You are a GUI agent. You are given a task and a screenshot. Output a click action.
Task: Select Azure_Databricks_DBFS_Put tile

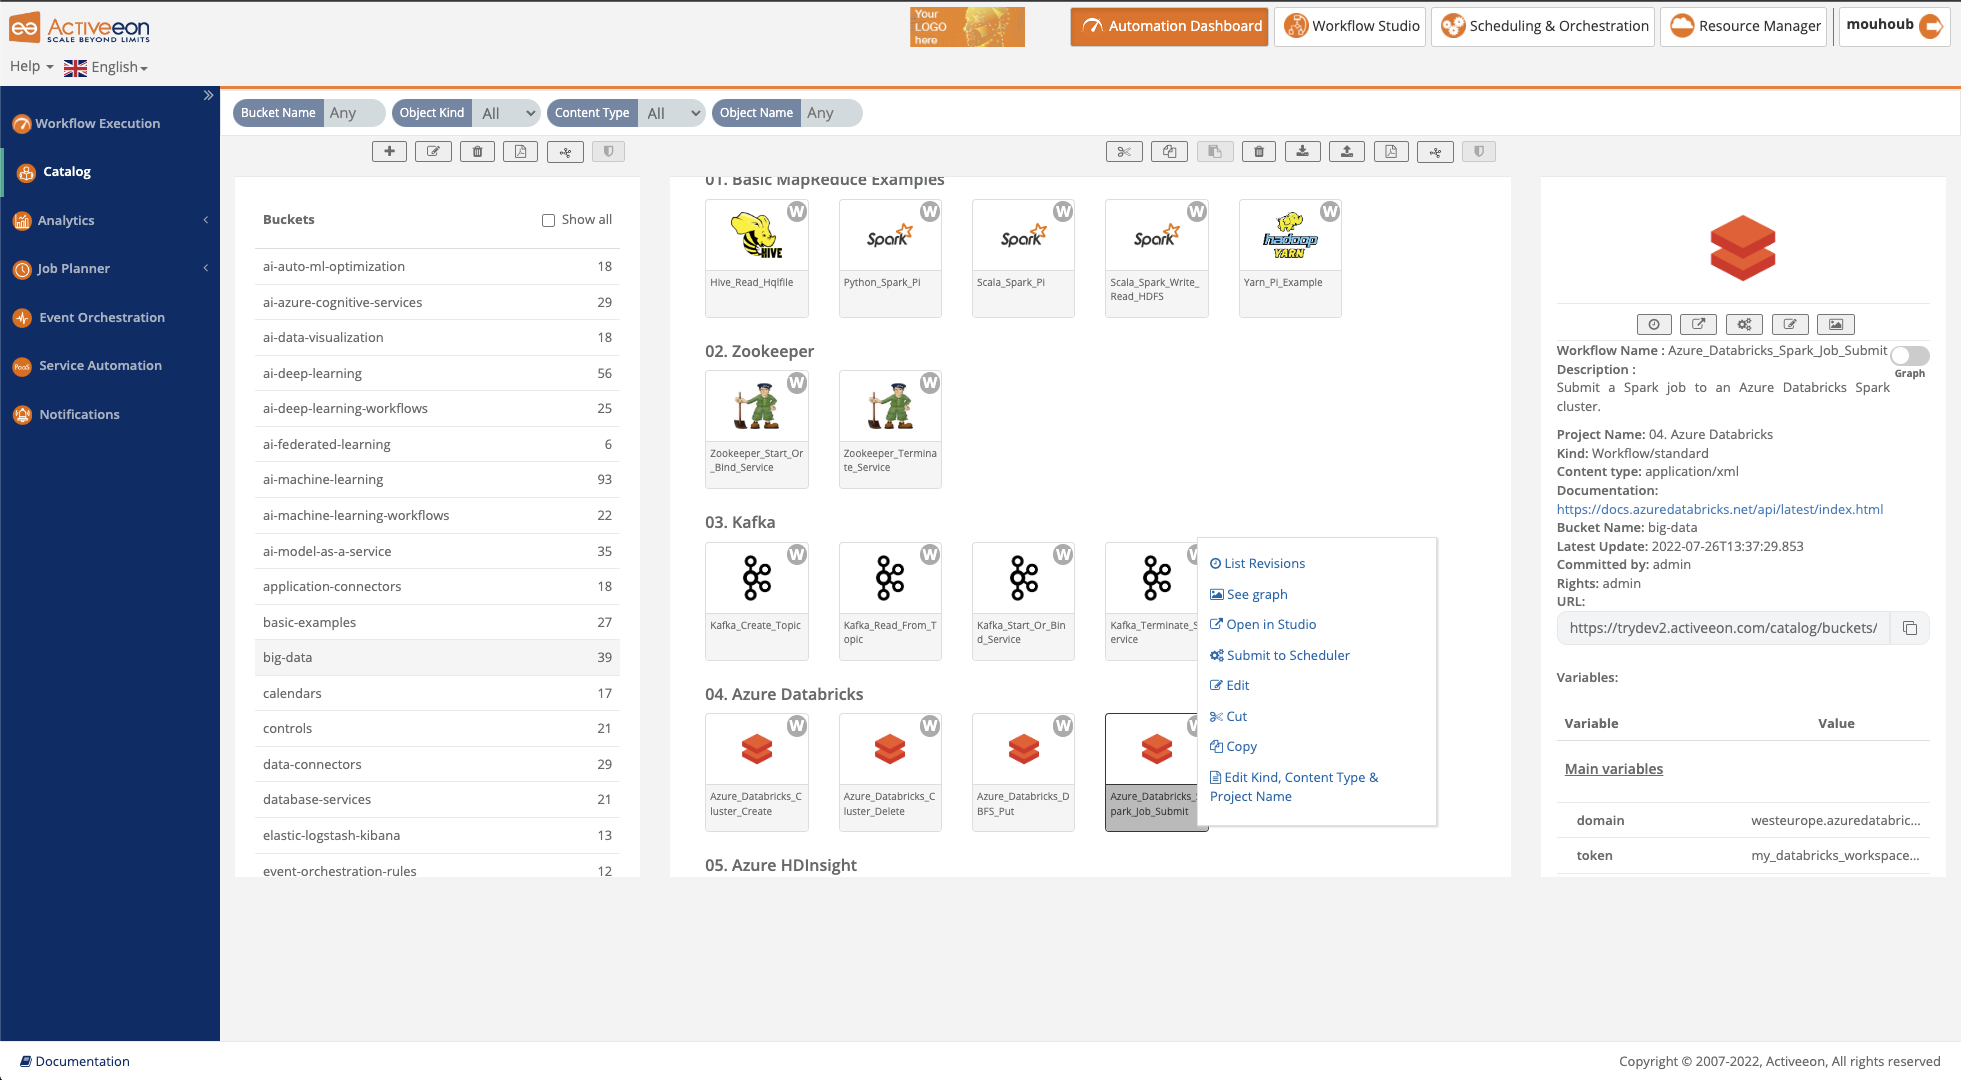point(1023,772)
